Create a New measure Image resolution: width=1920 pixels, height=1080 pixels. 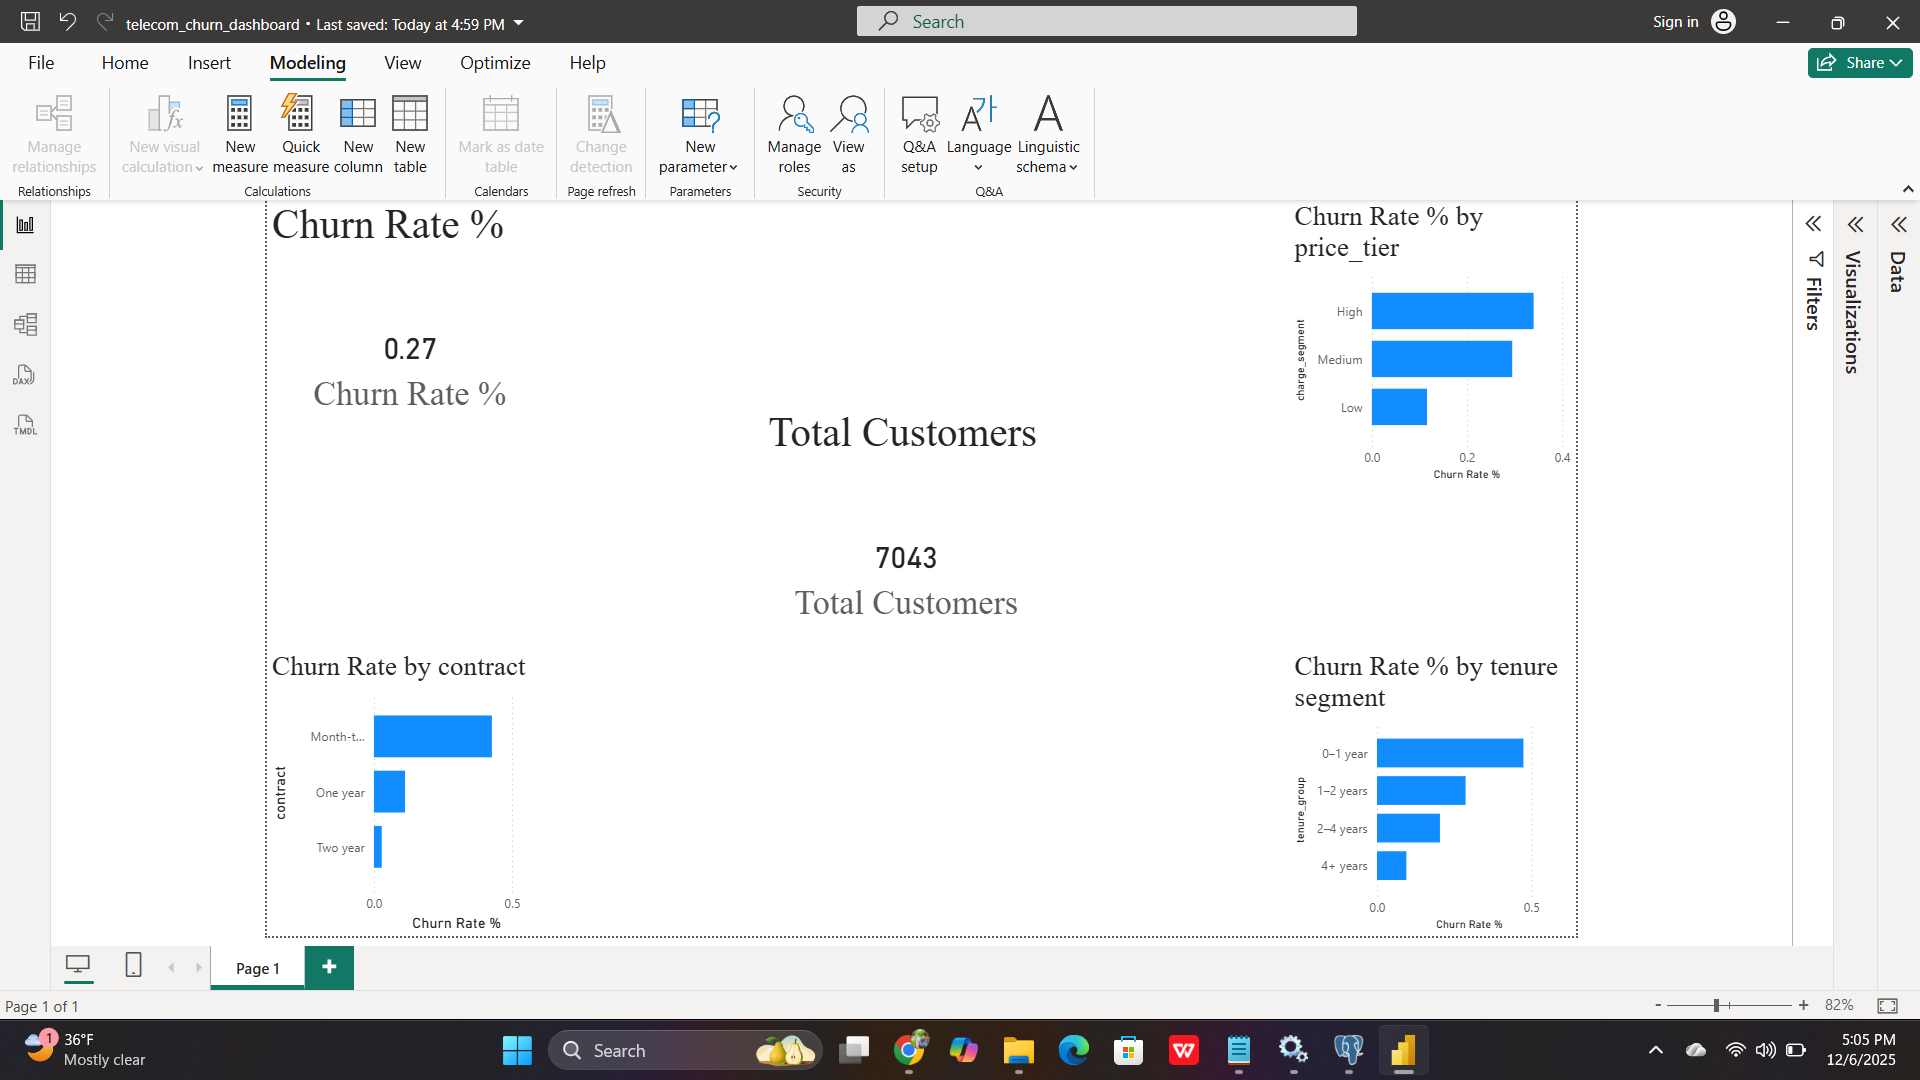pyautogui.click(x=240, y=133)
